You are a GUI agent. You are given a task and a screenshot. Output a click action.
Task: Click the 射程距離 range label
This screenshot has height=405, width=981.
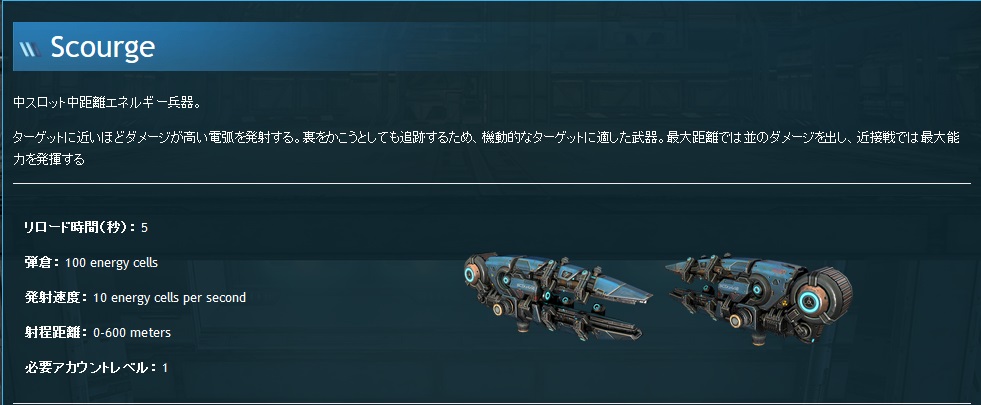click(x=56, y=332)
